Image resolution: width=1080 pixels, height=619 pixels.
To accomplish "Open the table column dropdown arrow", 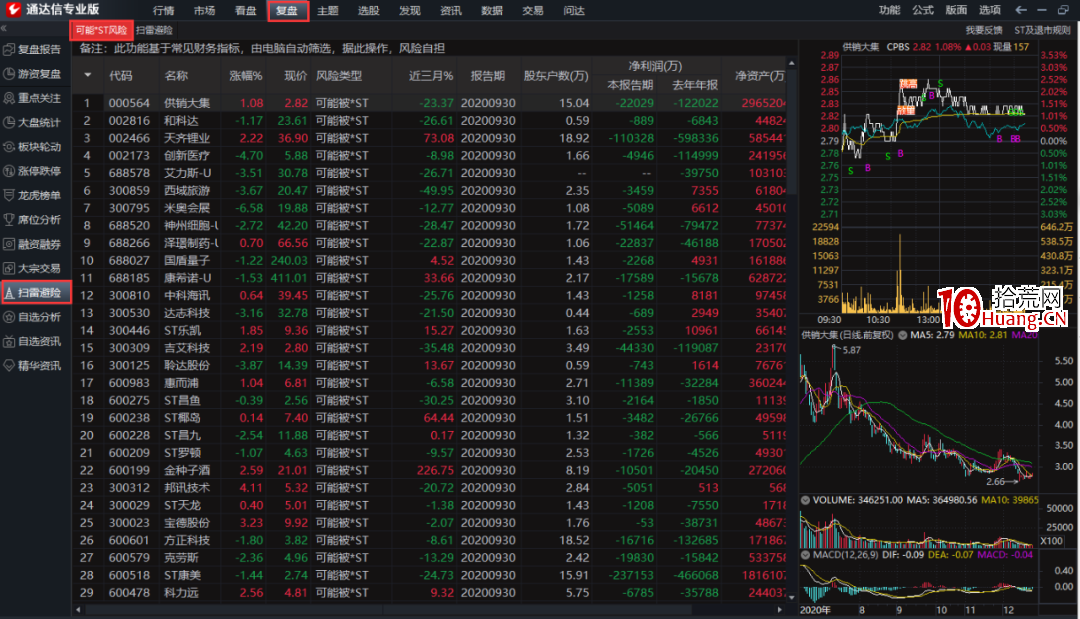I will 87,75.
